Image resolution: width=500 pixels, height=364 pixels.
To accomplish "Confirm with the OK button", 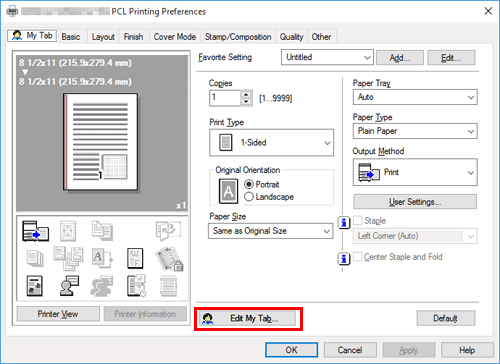I will click(x=291, y=350).
